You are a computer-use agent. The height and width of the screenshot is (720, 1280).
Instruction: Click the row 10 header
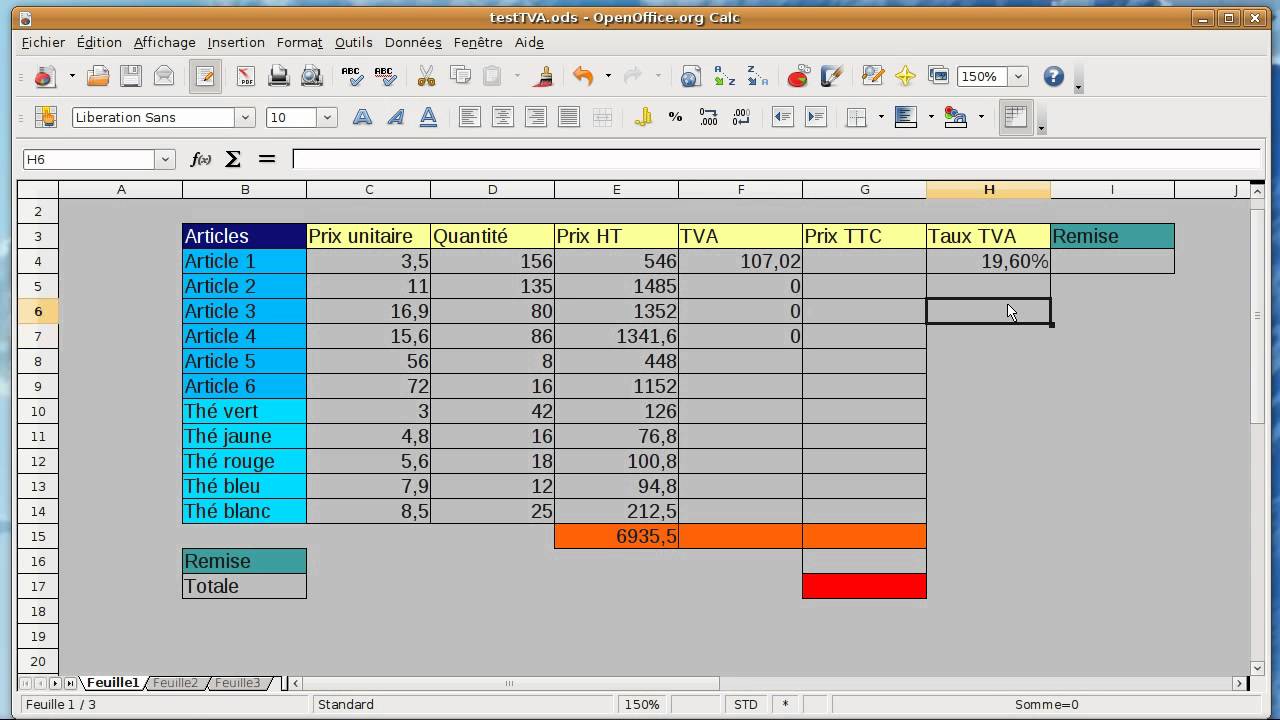point(38,411)
